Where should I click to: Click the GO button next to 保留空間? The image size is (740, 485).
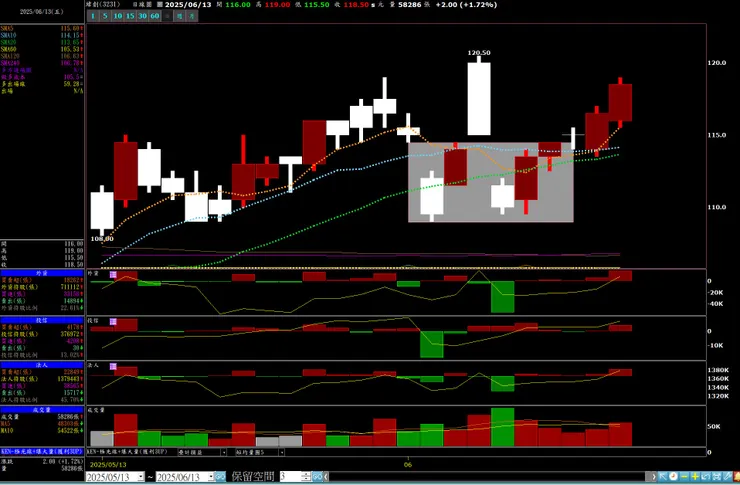coord(317,477)
